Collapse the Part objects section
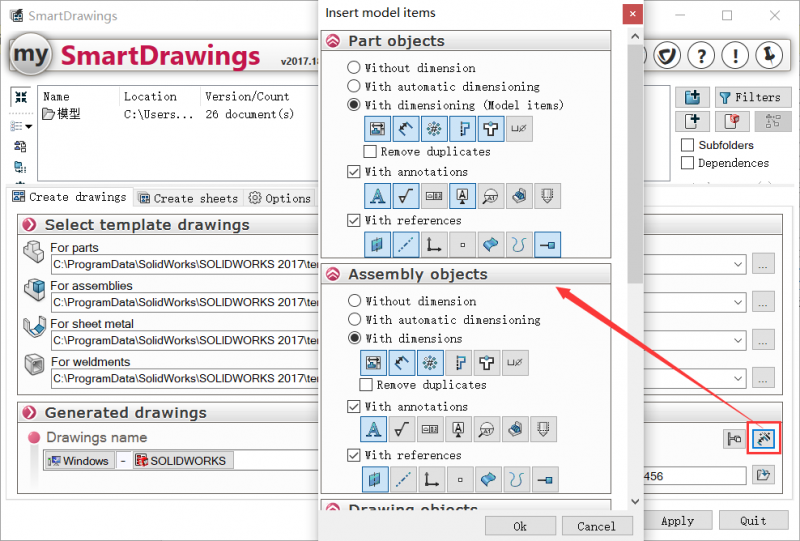800x541 pixels. coord(333,41)
